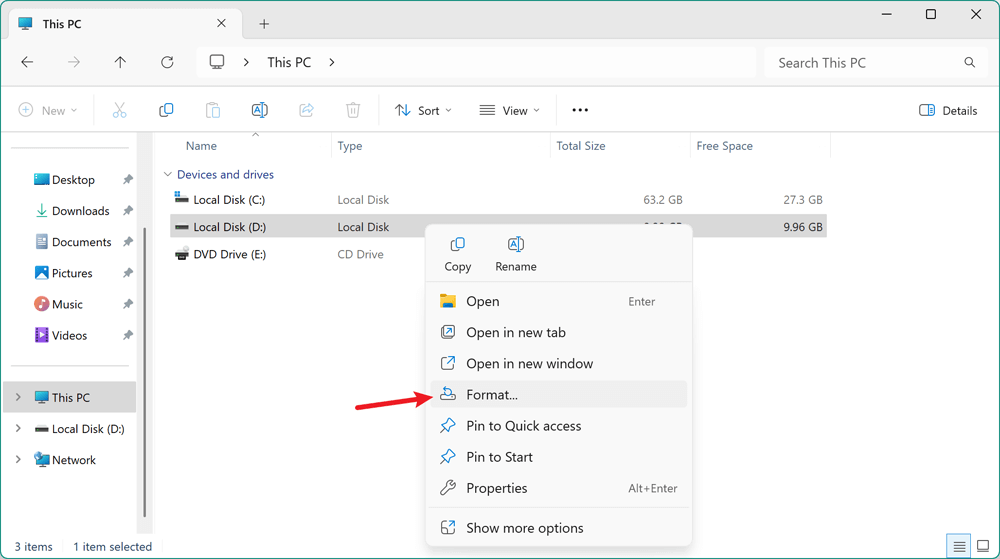Expand This PC in navigation pane
Image resolution: width=1000 pixels, height=559 pixels.
click(18, 397)
